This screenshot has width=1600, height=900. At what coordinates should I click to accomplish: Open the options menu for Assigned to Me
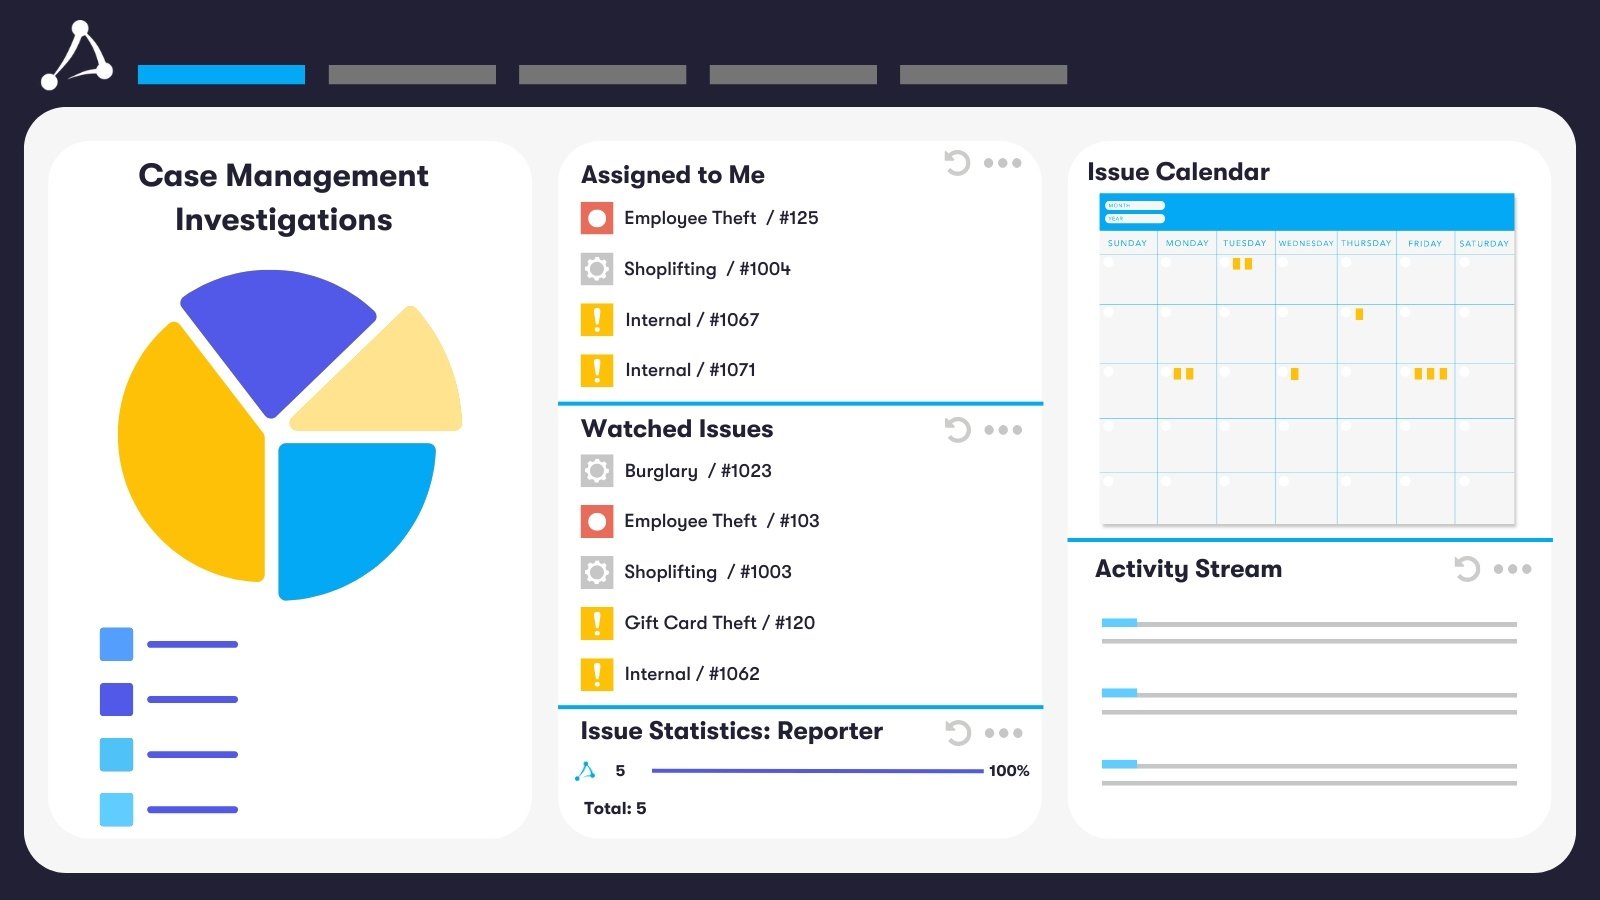coord(1002,163)
